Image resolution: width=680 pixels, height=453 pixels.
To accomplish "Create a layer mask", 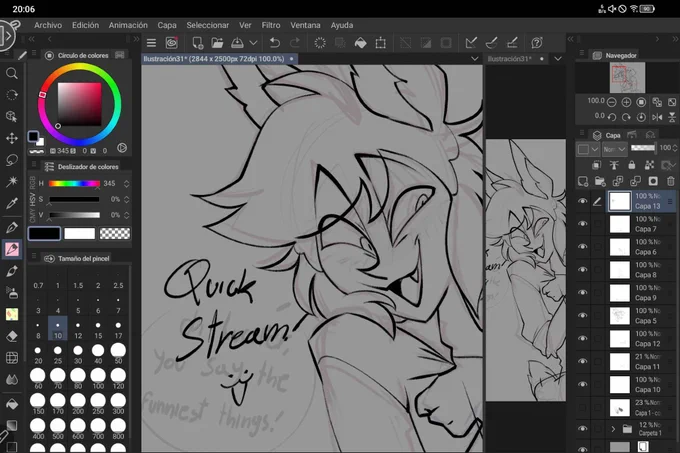I will point(653,181).
